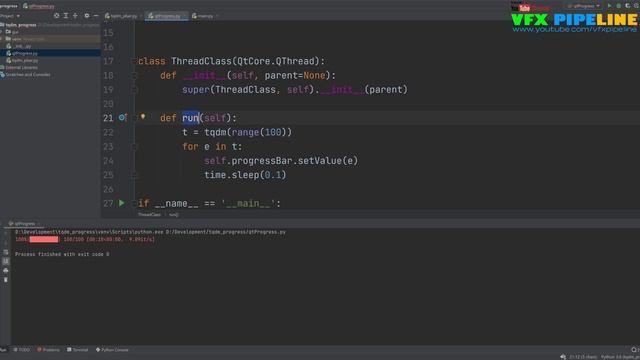The width and height of the screenshot is (640, 360).
Task: Close the qtProgress run tab
Action: 38,224
